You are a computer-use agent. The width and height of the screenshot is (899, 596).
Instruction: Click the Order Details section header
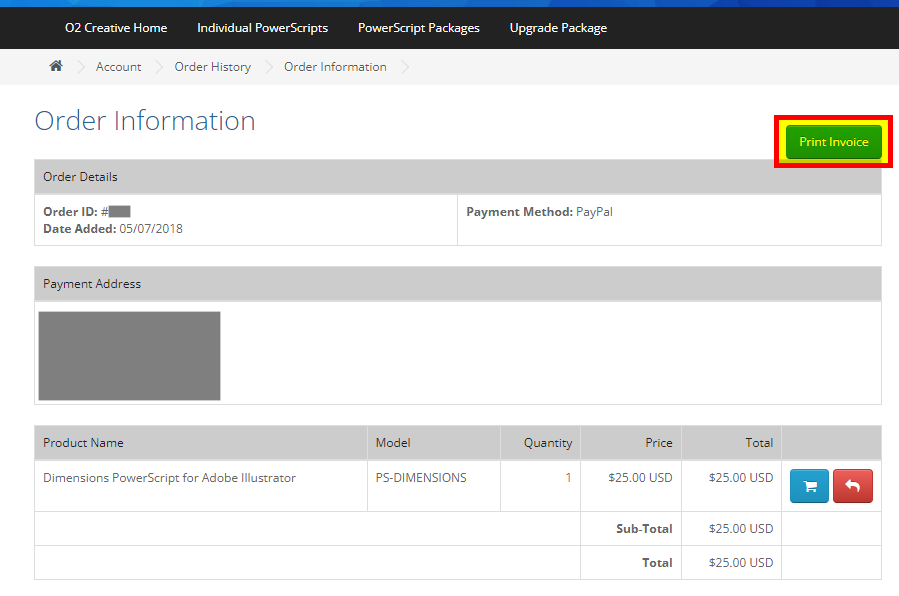pos(80,177)
